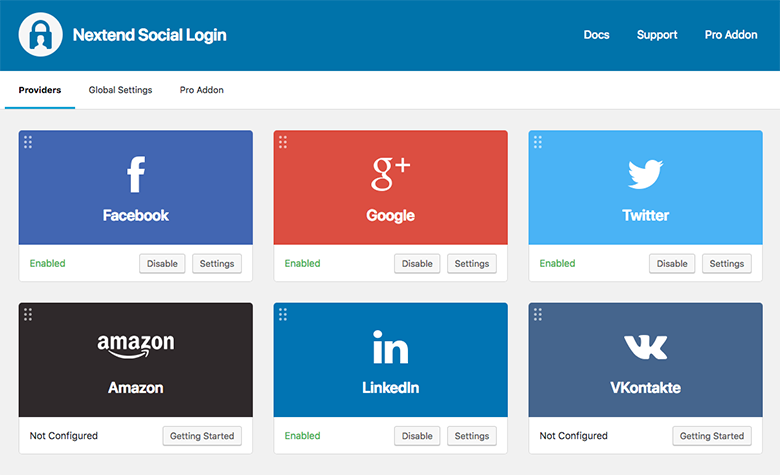Open the Pro Addon tab

pyautogui.click(x=202, y=90)
